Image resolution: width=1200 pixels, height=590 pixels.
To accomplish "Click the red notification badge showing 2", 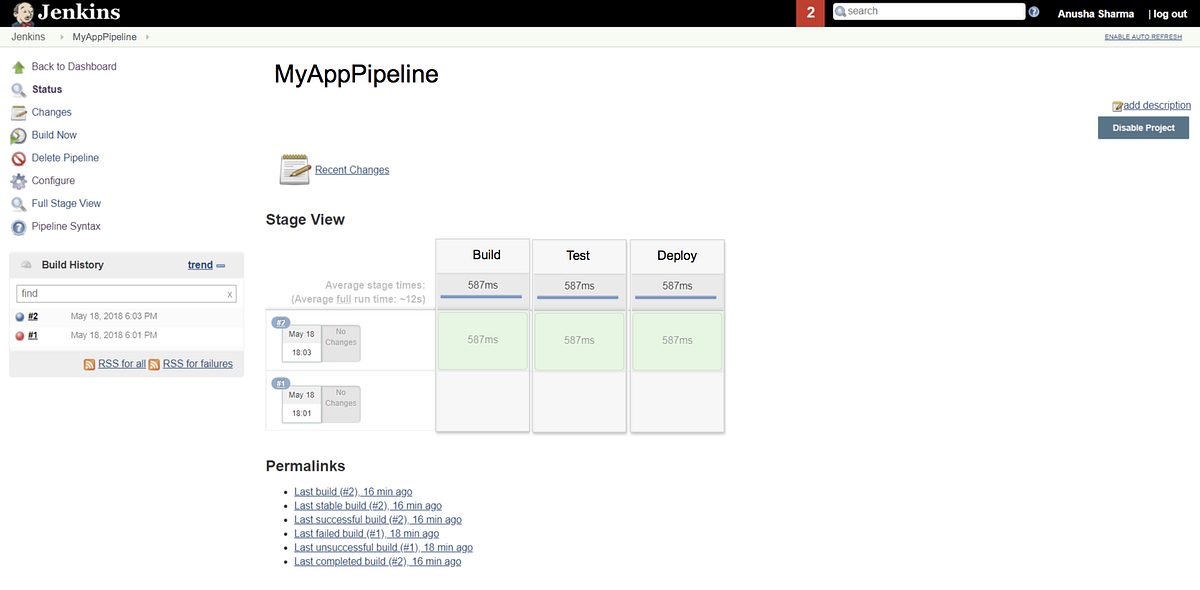I will point(810,13).
